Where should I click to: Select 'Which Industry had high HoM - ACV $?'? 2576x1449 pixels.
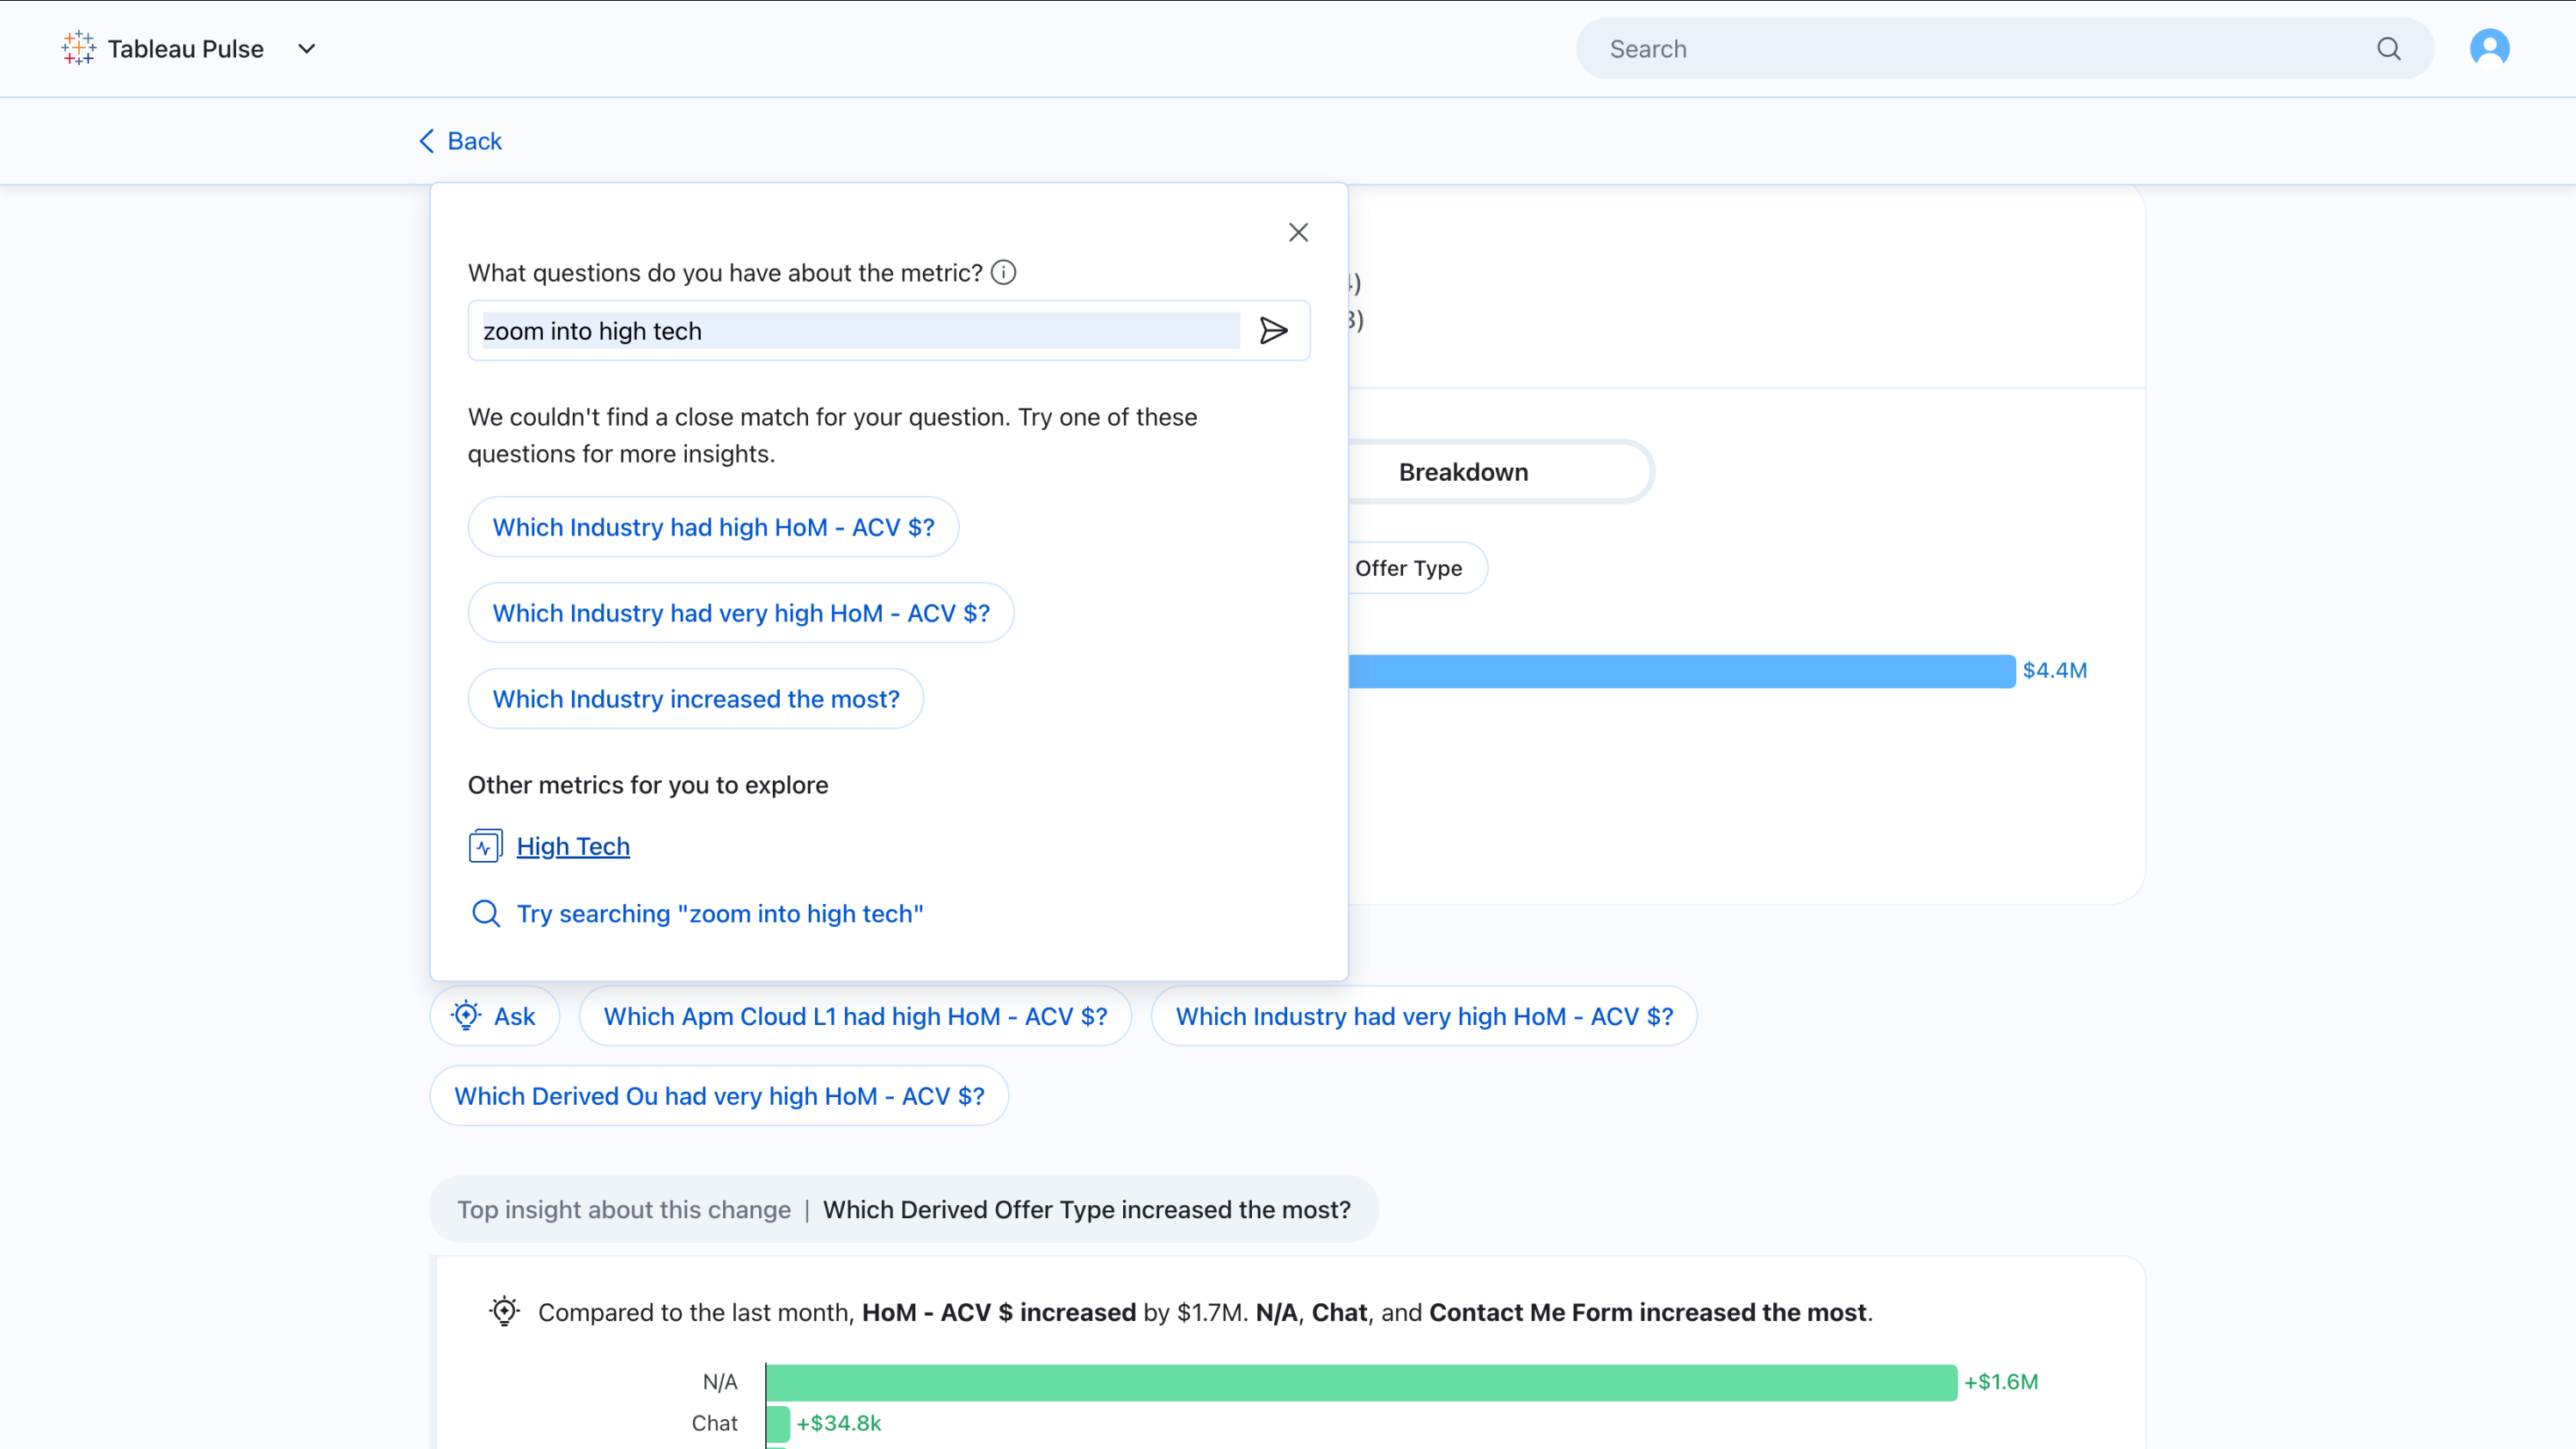point(713,527)
